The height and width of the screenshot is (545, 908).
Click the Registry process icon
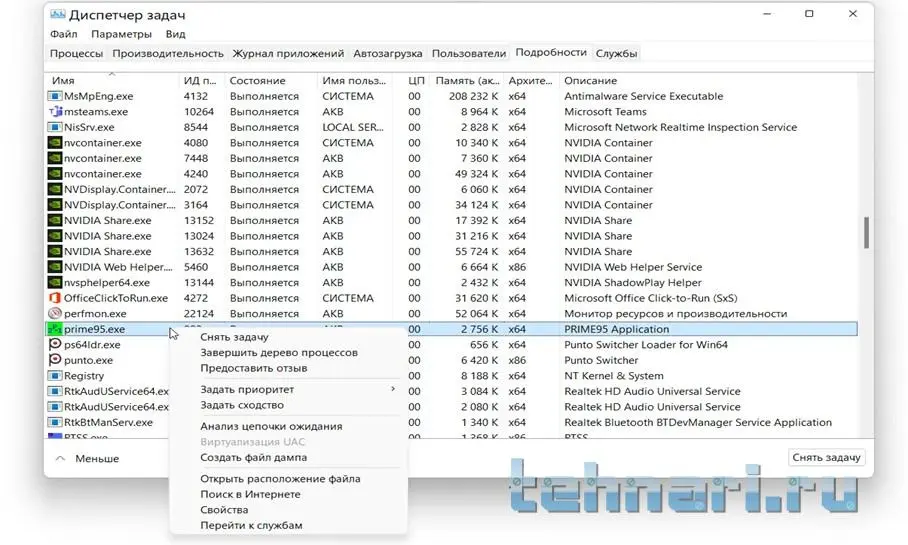pos(54,376)
